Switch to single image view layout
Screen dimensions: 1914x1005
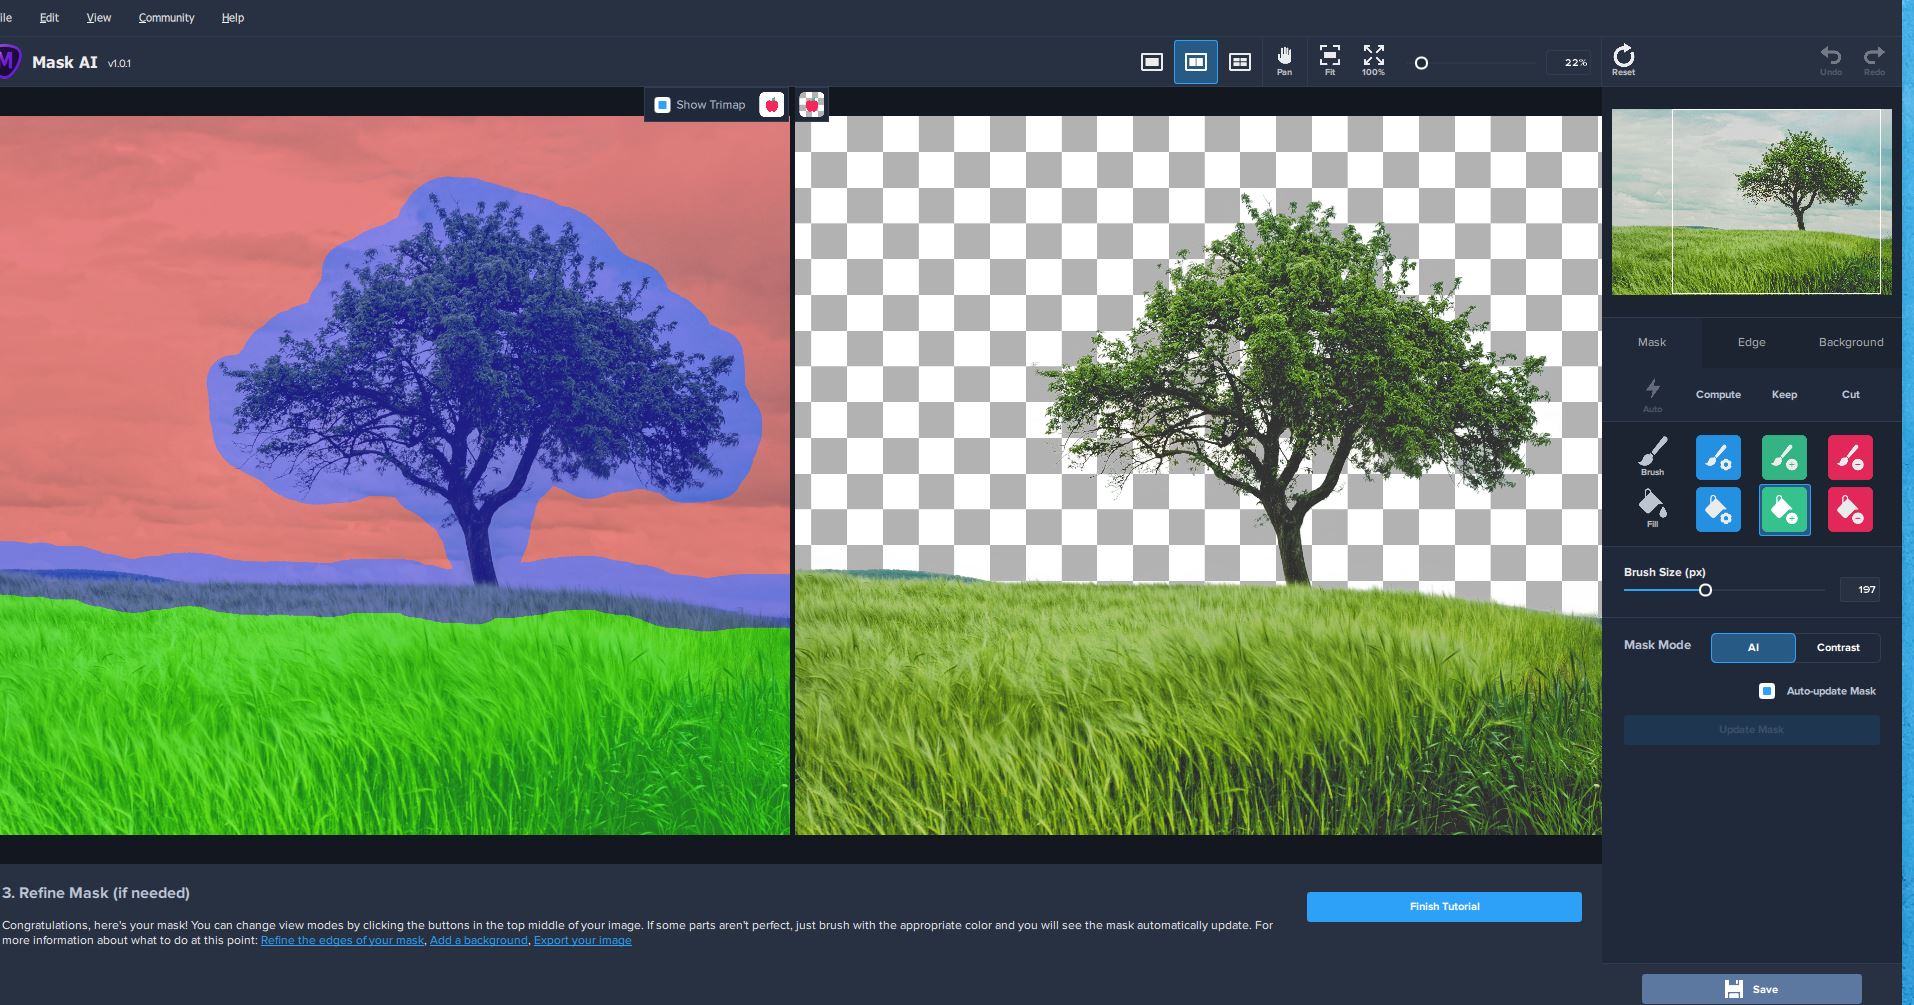(1152, 62)
